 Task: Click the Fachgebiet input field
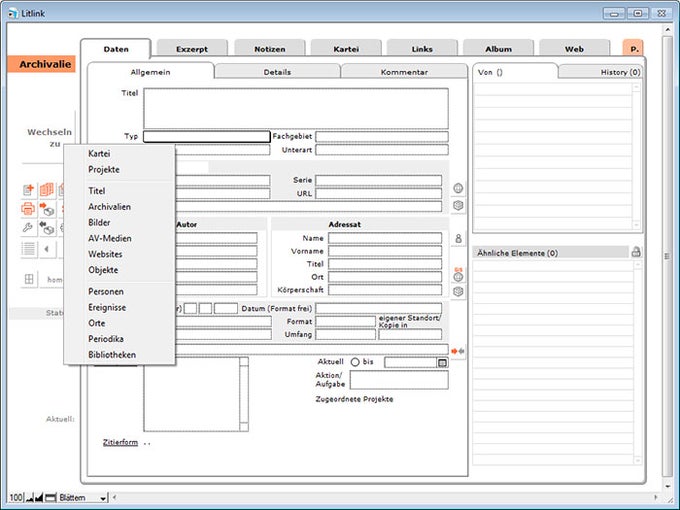pos(382,137)
